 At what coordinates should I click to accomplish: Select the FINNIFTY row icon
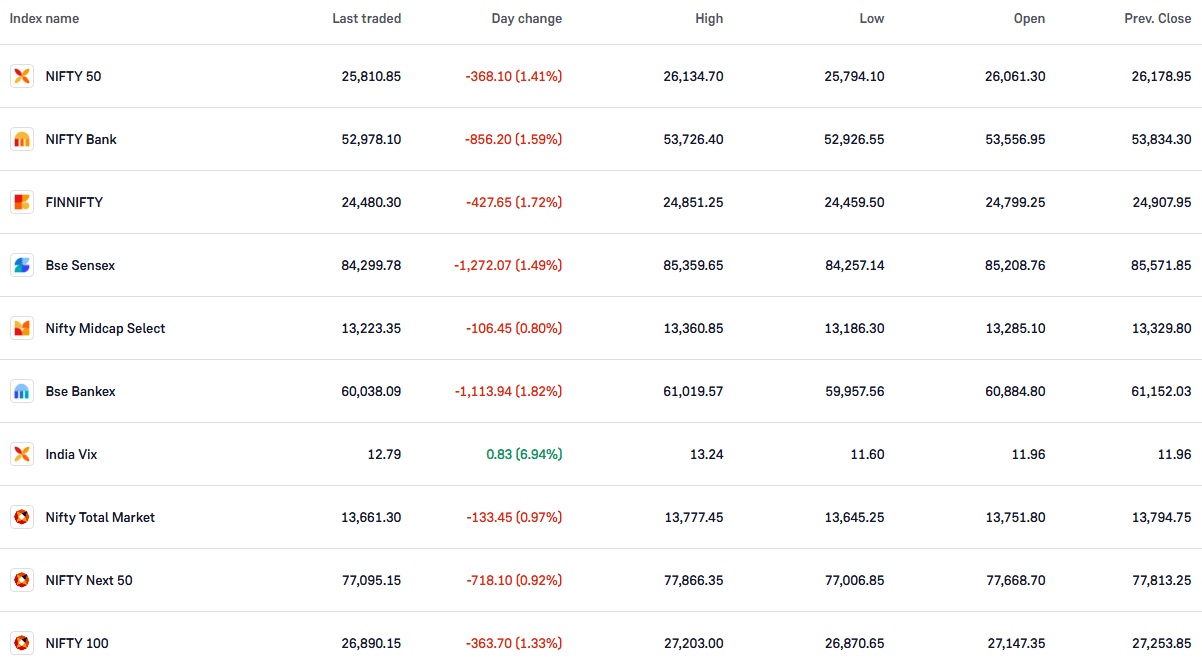(x=22, y=202)
